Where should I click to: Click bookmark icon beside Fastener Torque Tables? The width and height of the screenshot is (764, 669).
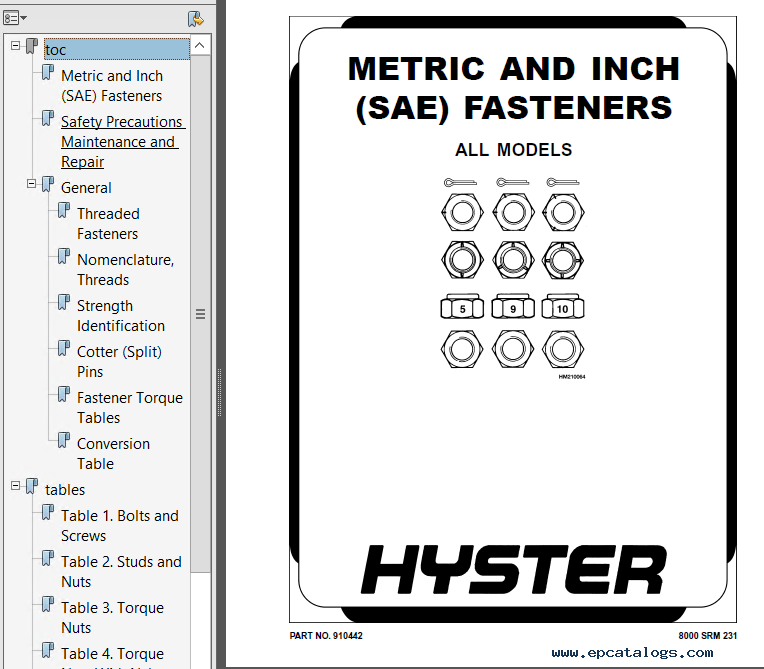[64, 394]
